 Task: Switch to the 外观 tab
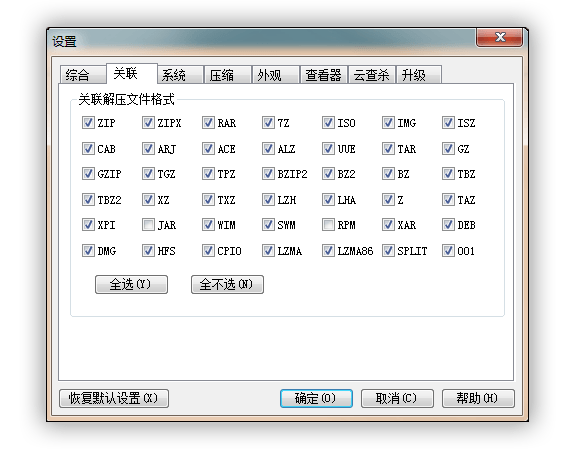click(276, 75)
